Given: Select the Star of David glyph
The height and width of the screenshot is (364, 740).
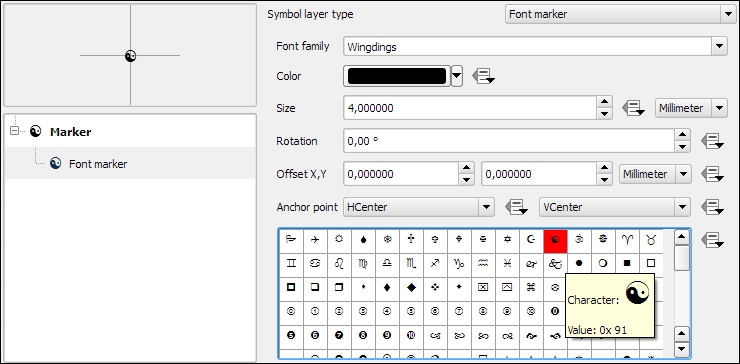Looking at the screenshot, I should tap(507, 240).
